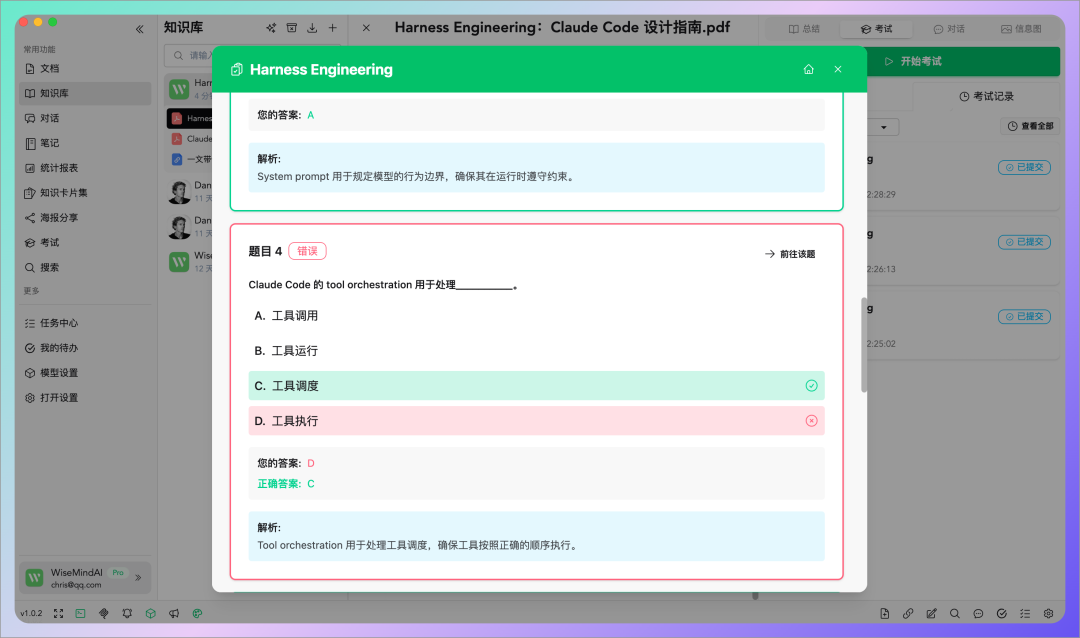Image resolution: width=1080 pixels, height=638 pixels.
Task: Click the home icon in Harness Engineering dialog
Action: click(x=809, y=69)
